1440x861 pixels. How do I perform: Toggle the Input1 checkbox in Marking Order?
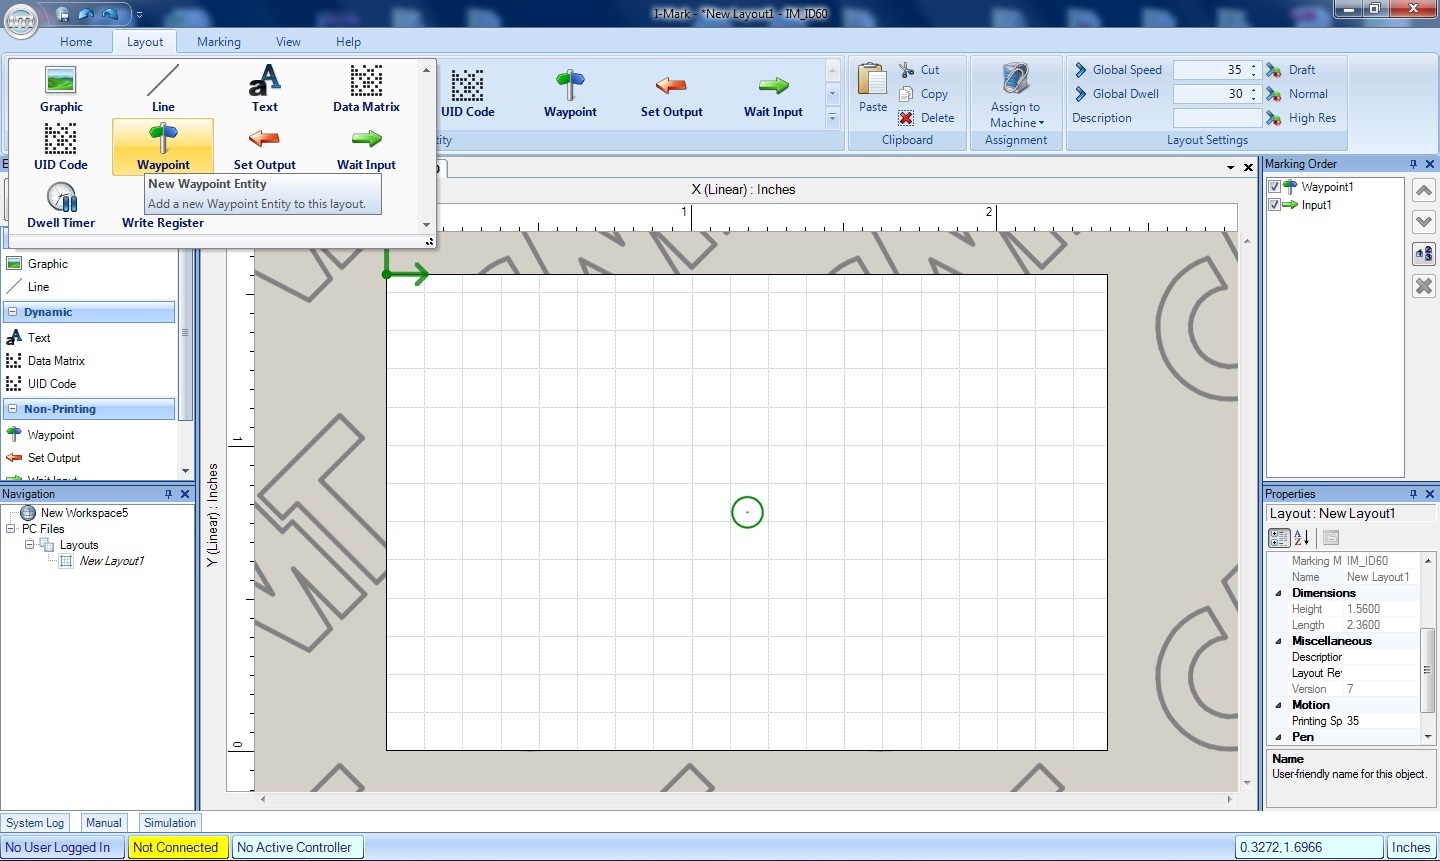coord(1274,205)
